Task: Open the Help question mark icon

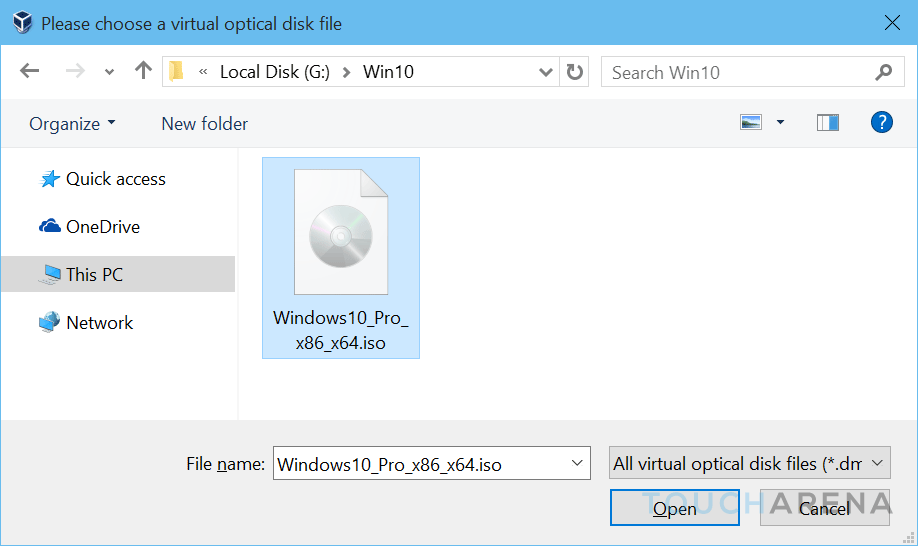Action: point(881,123)
